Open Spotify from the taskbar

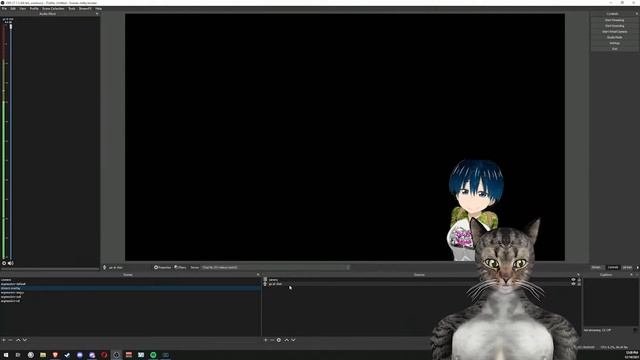pyautogui.click(x=153, y=355)
